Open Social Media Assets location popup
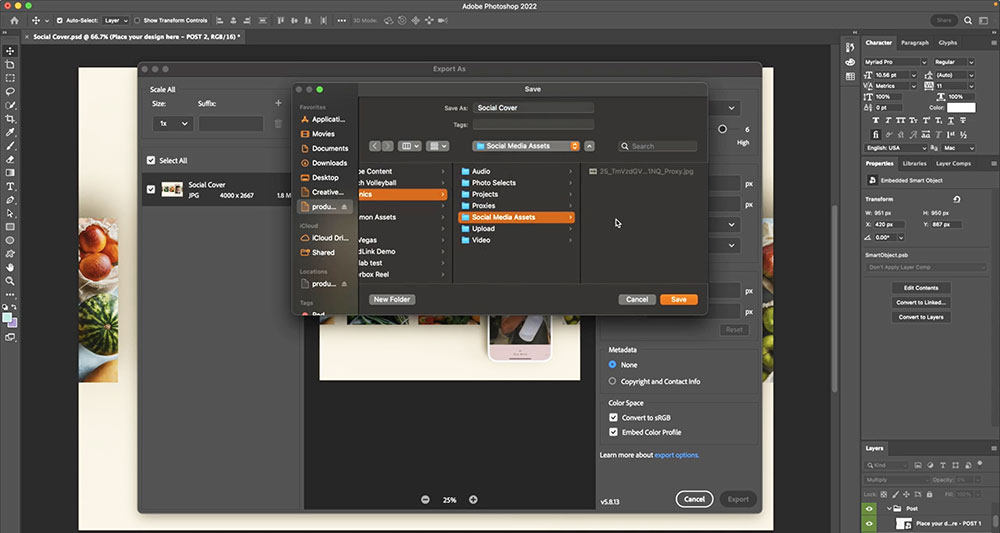Viewport: 1000px width, 533px height. (x=526, y=146)
